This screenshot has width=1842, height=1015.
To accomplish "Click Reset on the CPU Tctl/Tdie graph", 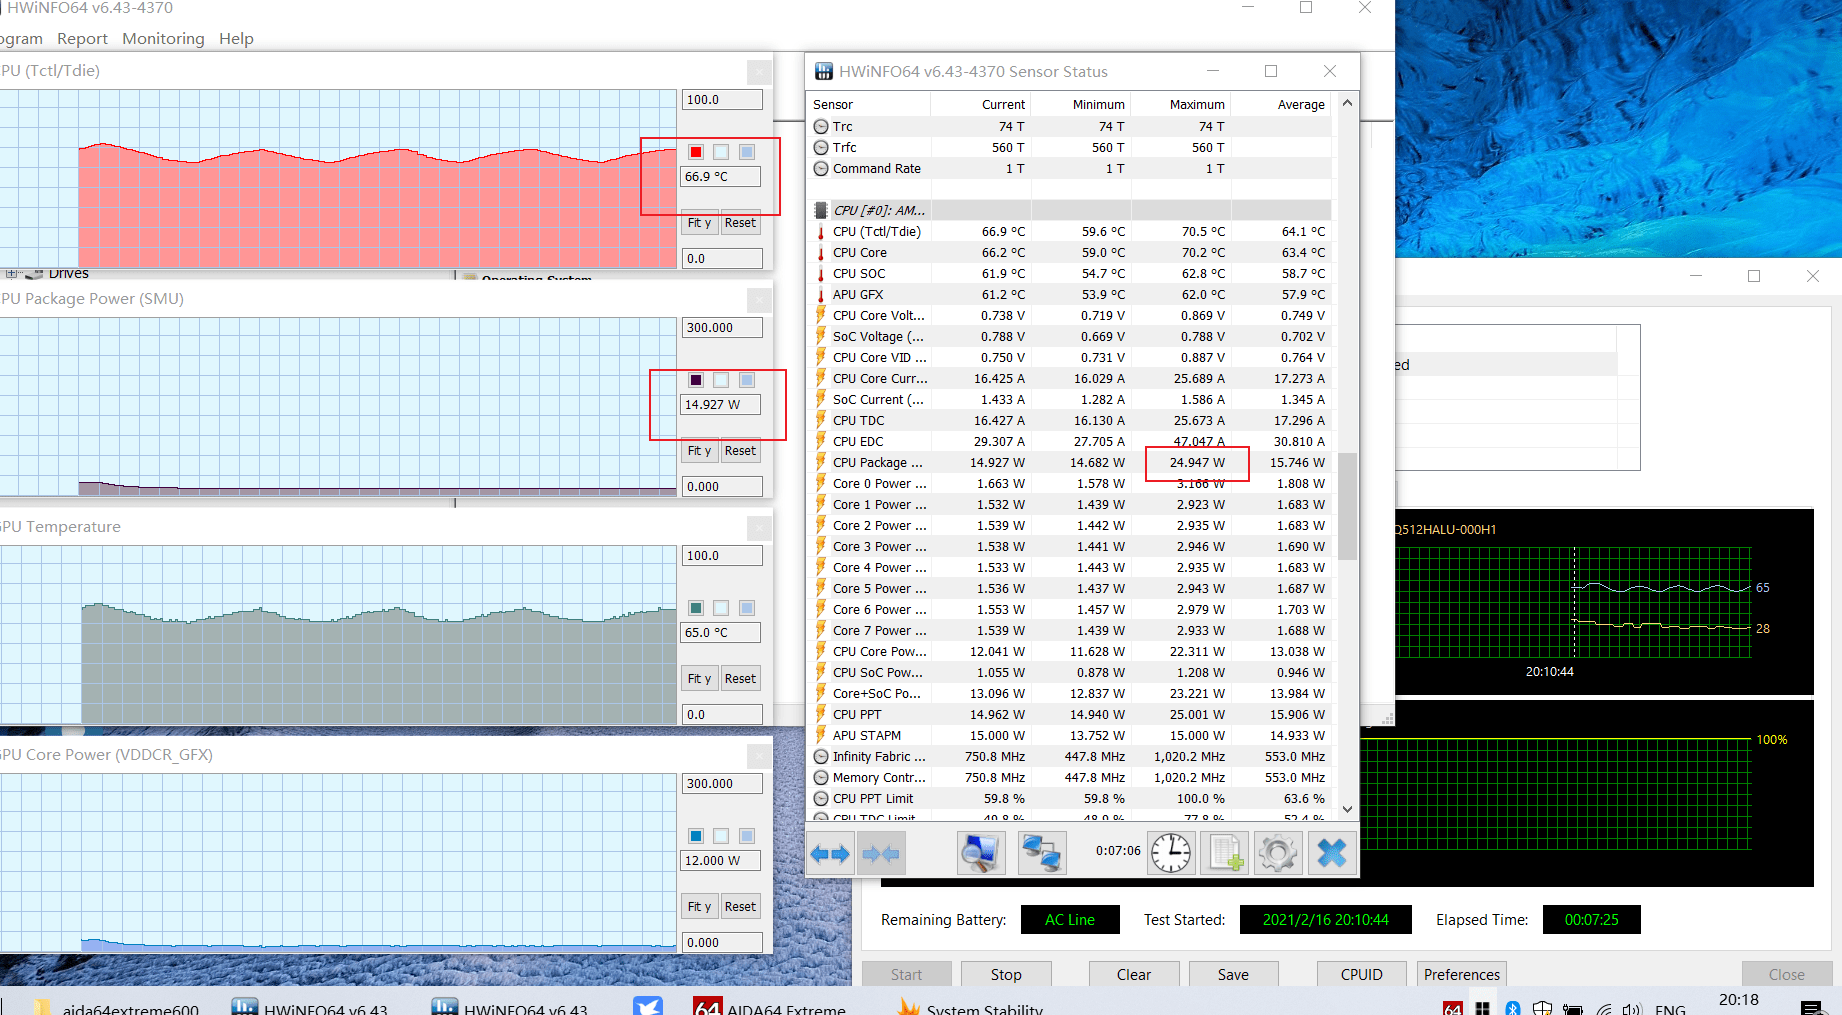I will coord(740,223).
